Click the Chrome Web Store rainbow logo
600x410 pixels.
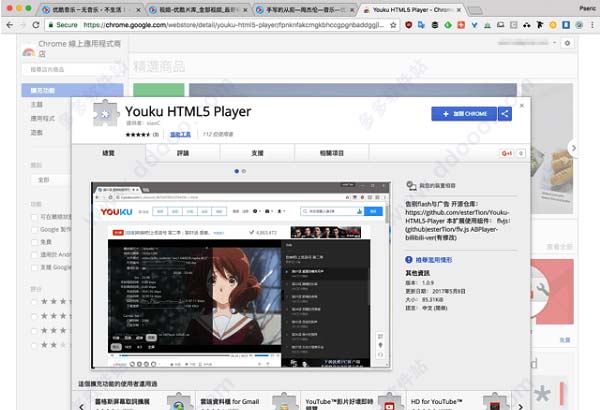coord(29,52)
